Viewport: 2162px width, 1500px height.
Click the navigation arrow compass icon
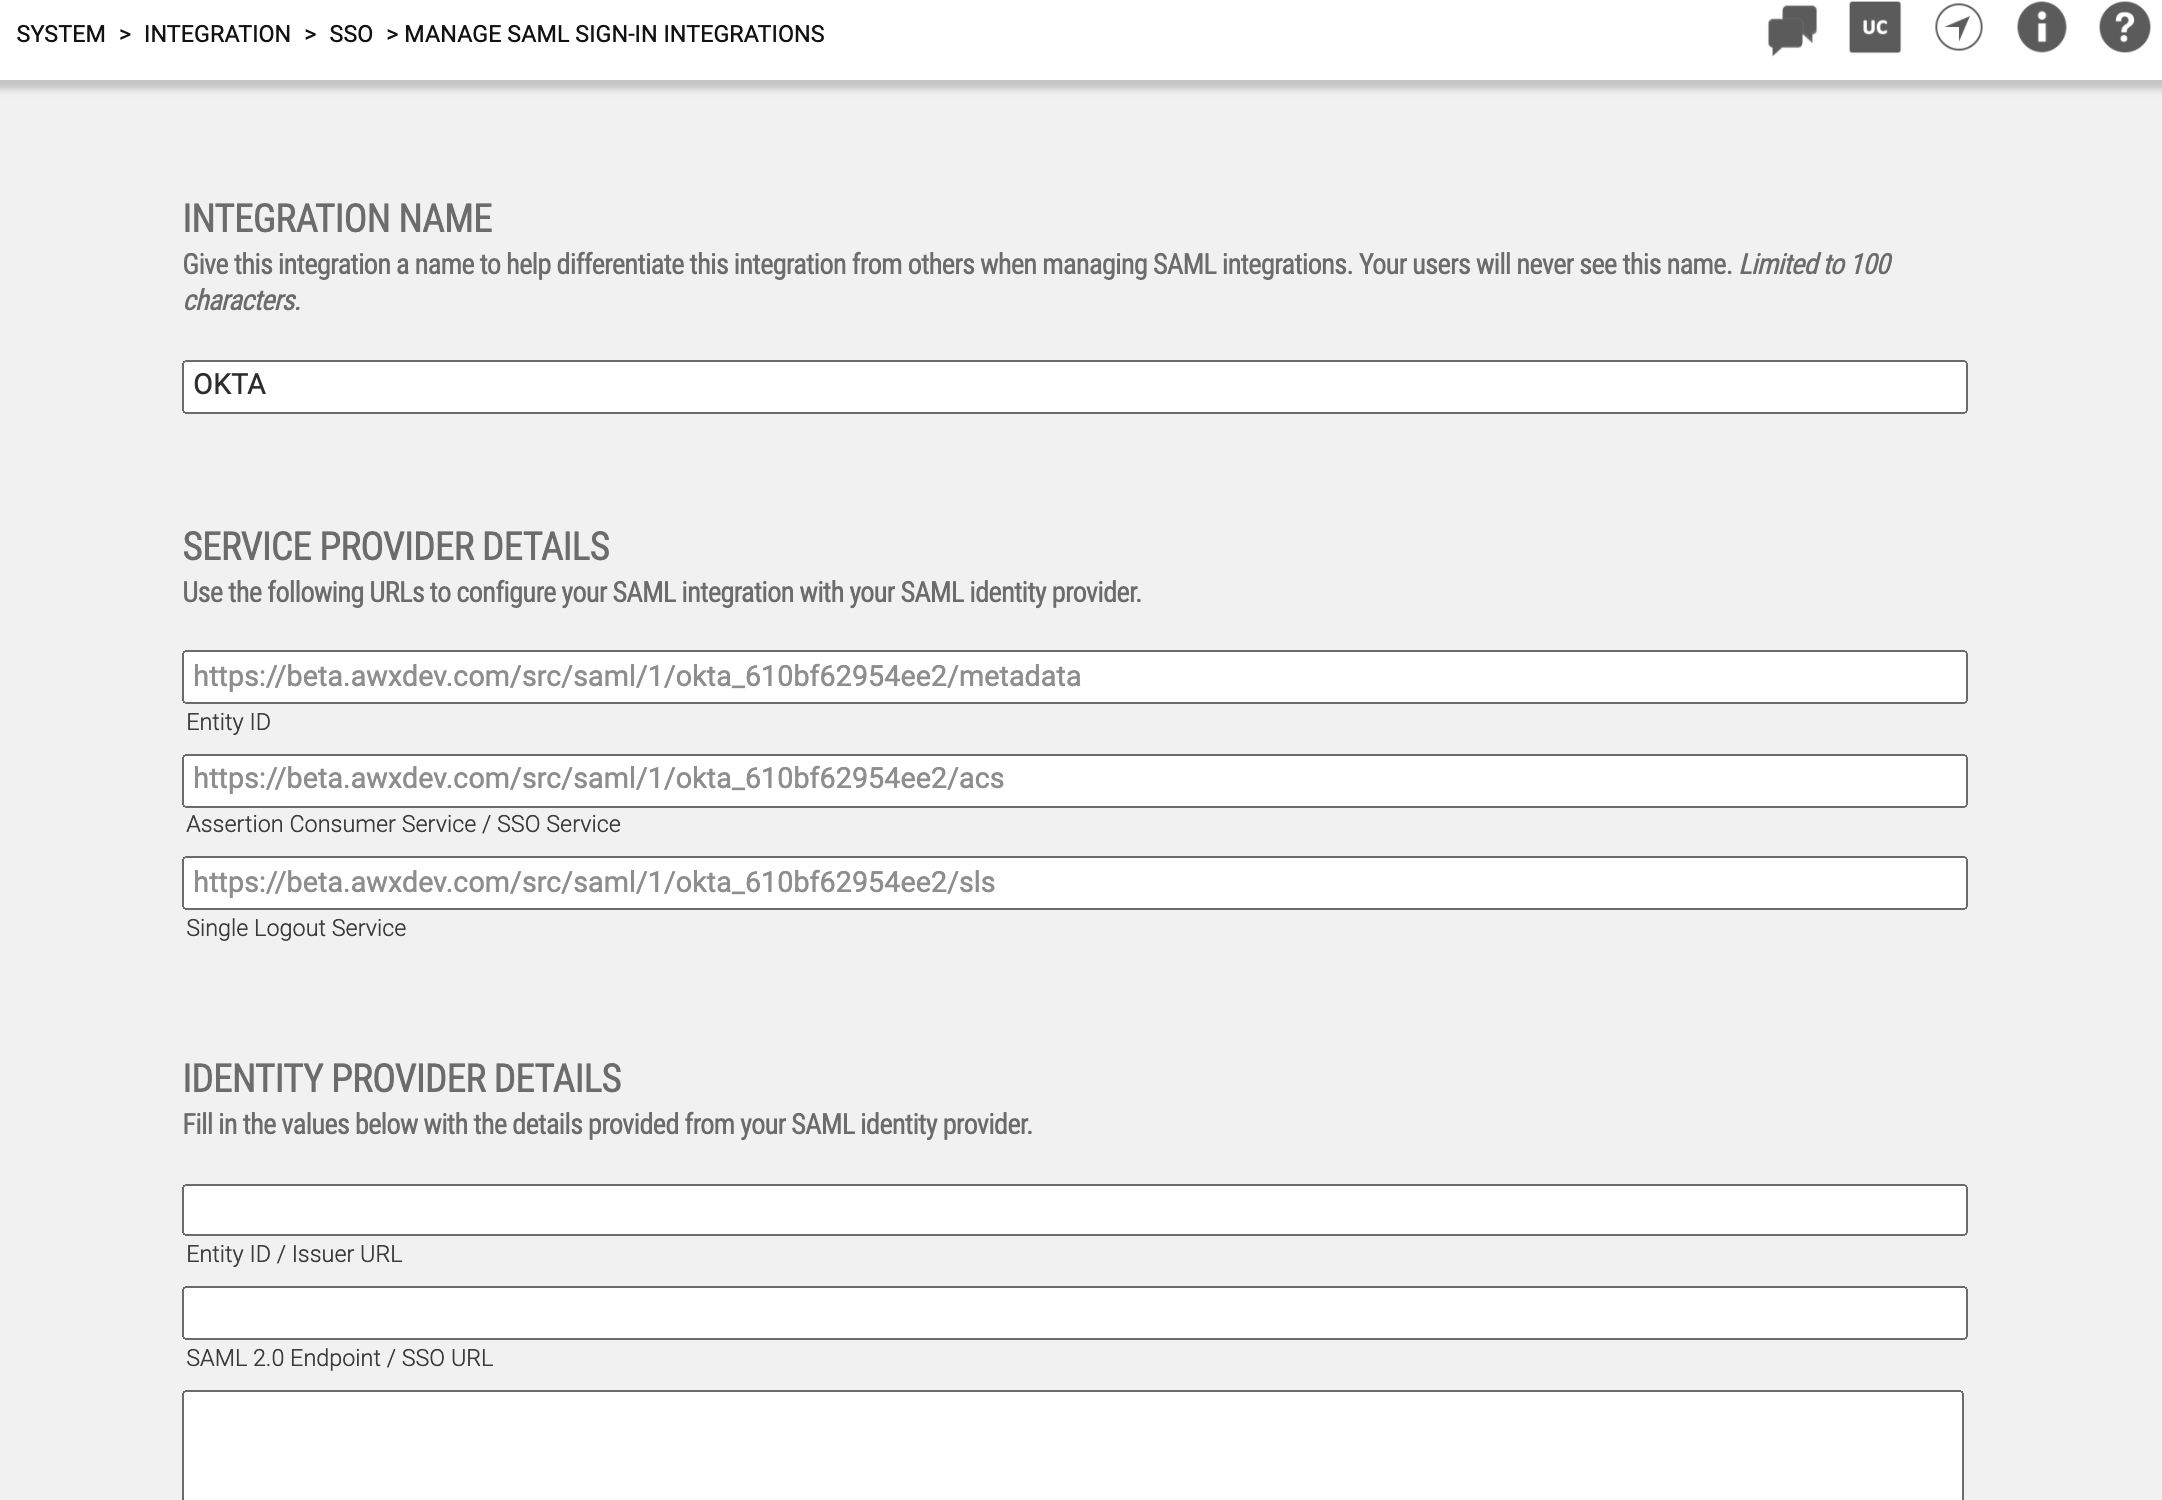pyautogui.click(x=1958, y=28)
